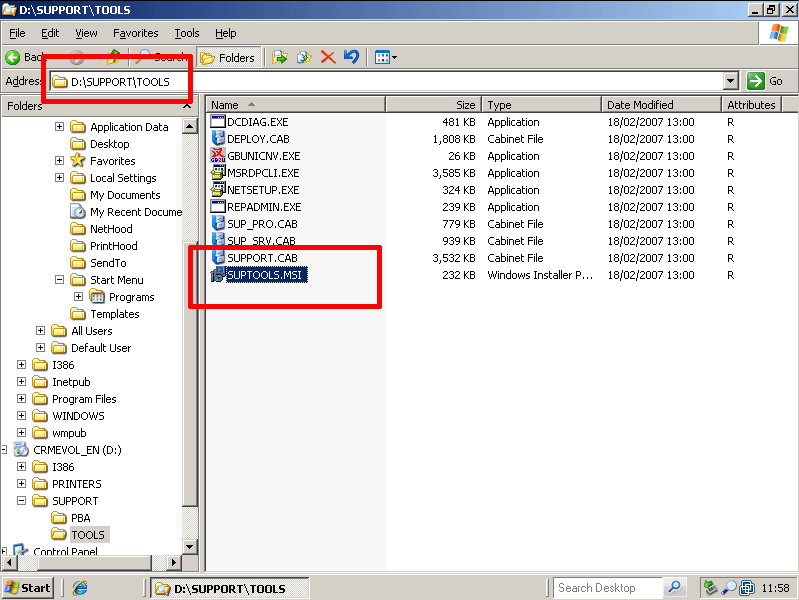Image resolution: width=799 pixels, height=600 pixels.
Task: Select SUP_SRV.CAB file name
Action: click(x=261, y=241)
